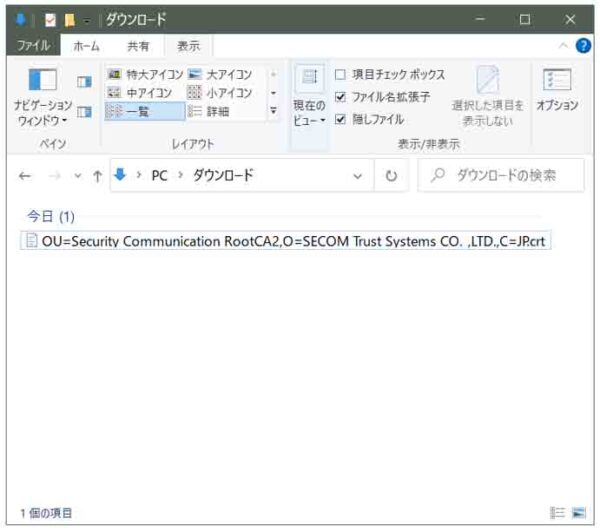Select extra large icons (特大アイコン) layout
Screen dimensions: 600x531
pos(145,75)
